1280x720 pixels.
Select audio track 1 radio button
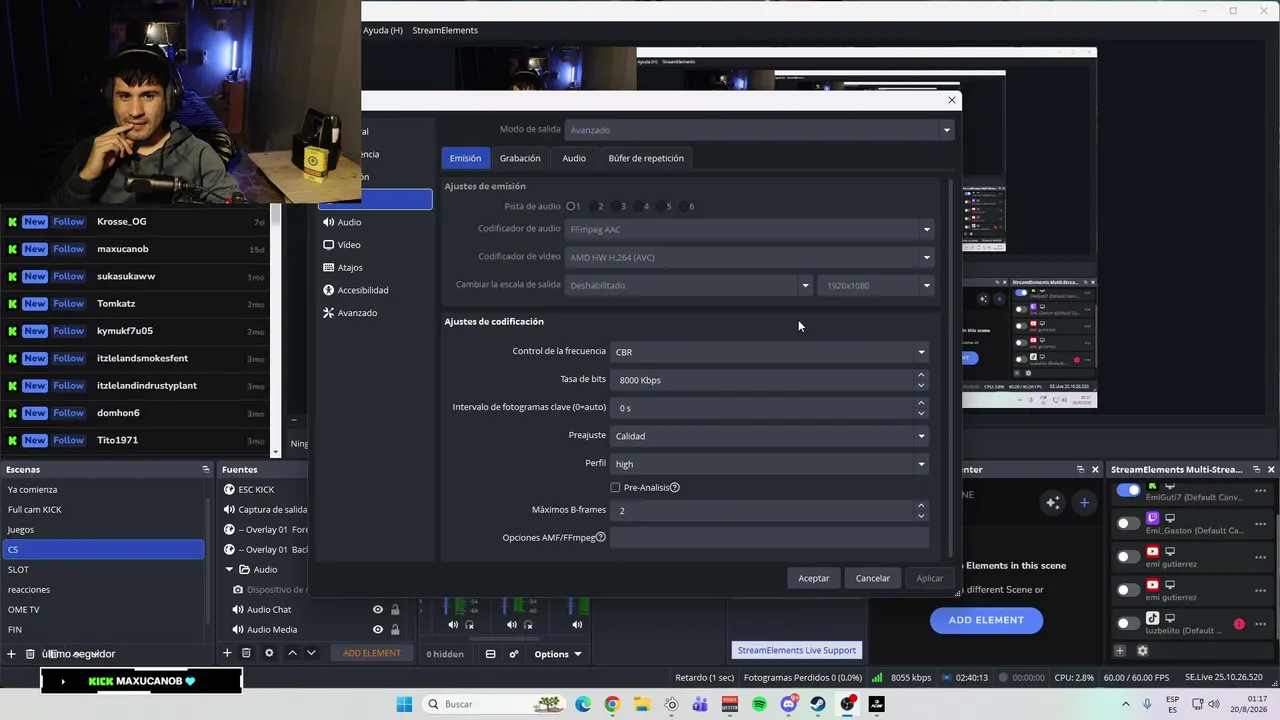click(x=570, y=206)
